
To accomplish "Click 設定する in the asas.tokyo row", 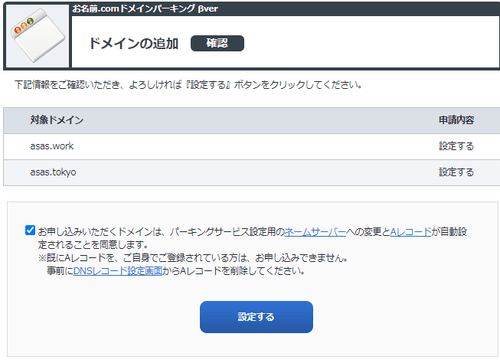I will pos(456,172).
